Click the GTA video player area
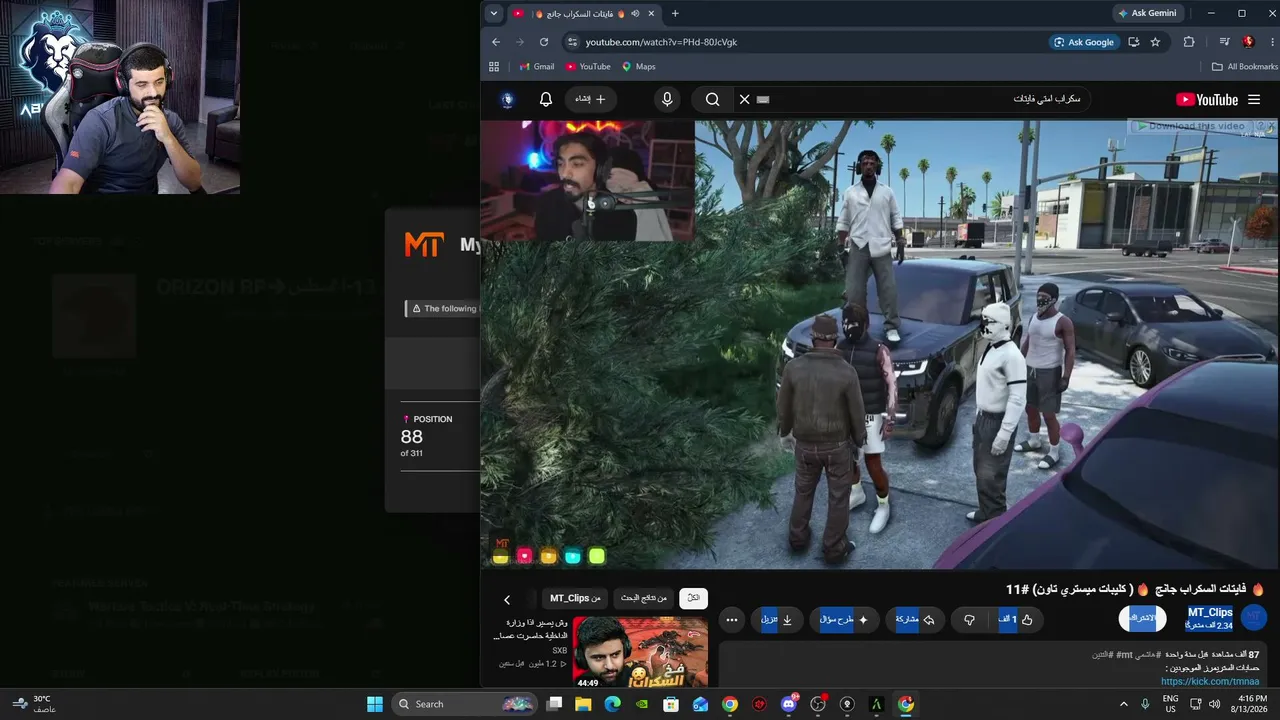The width and height of the screenshot is (1280, 720). [879, 344]
